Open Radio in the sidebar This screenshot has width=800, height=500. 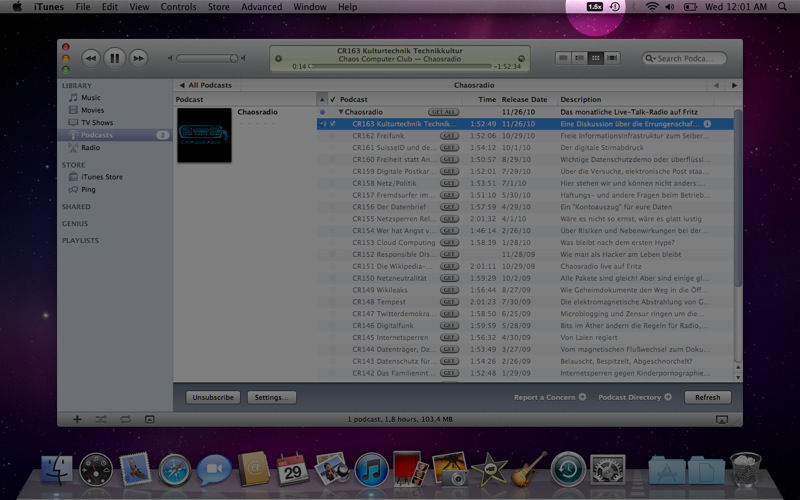click(90, 147)
